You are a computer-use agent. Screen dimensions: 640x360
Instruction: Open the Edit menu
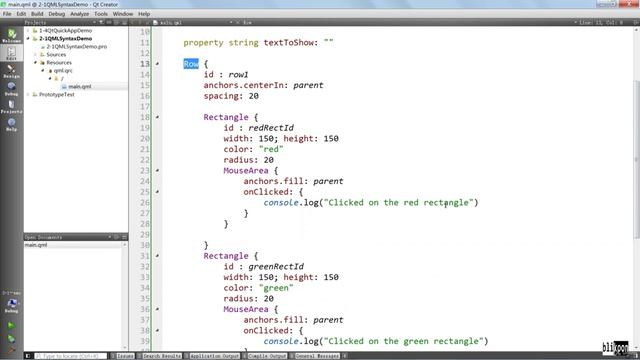(x=21, y=13)
